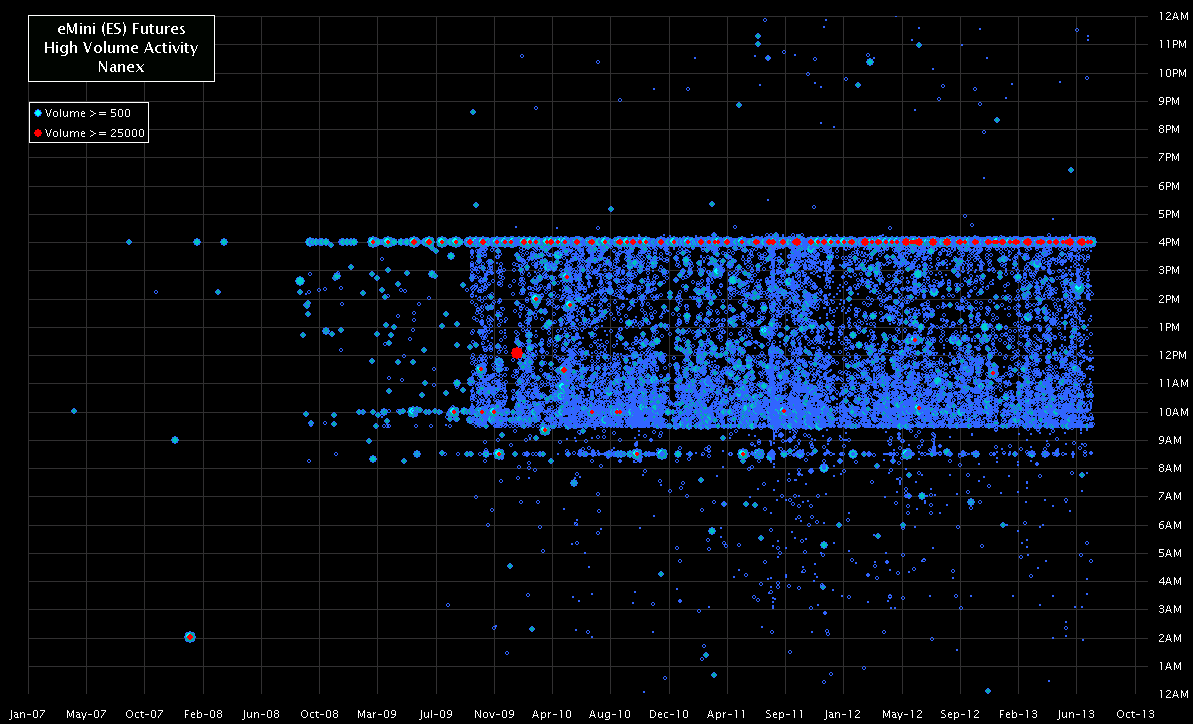Click the red-centered dot near 2AM in early 2008
Screen dimensions: 1193x724
[x=189, y=637]
